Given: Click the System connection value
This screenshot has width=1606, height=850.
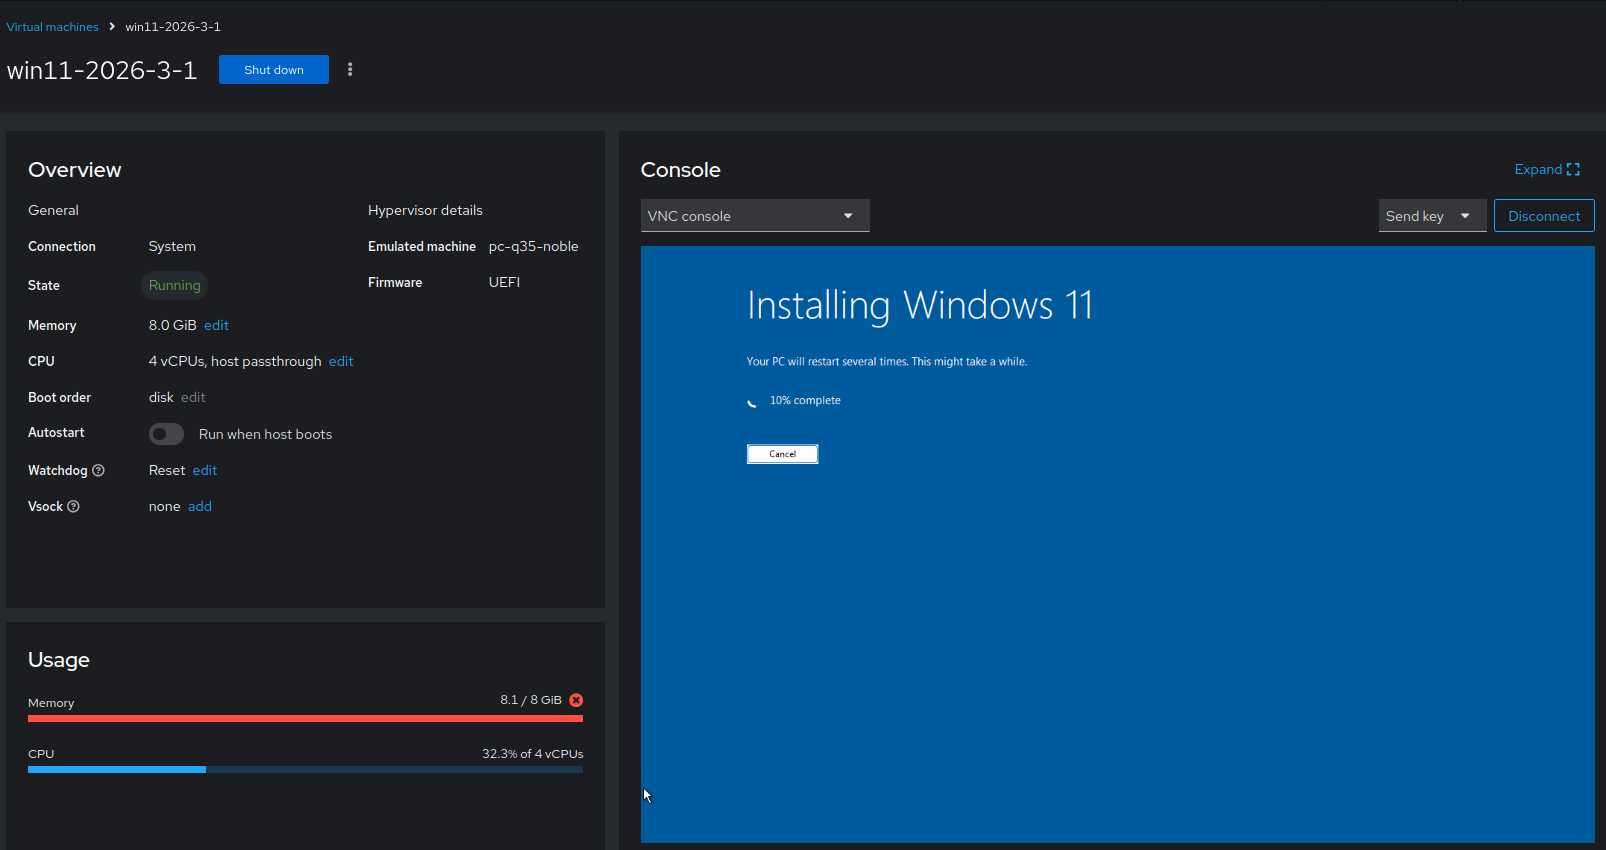Looking at the screenshot, I should pyautogui.click(x=172, y=247).
